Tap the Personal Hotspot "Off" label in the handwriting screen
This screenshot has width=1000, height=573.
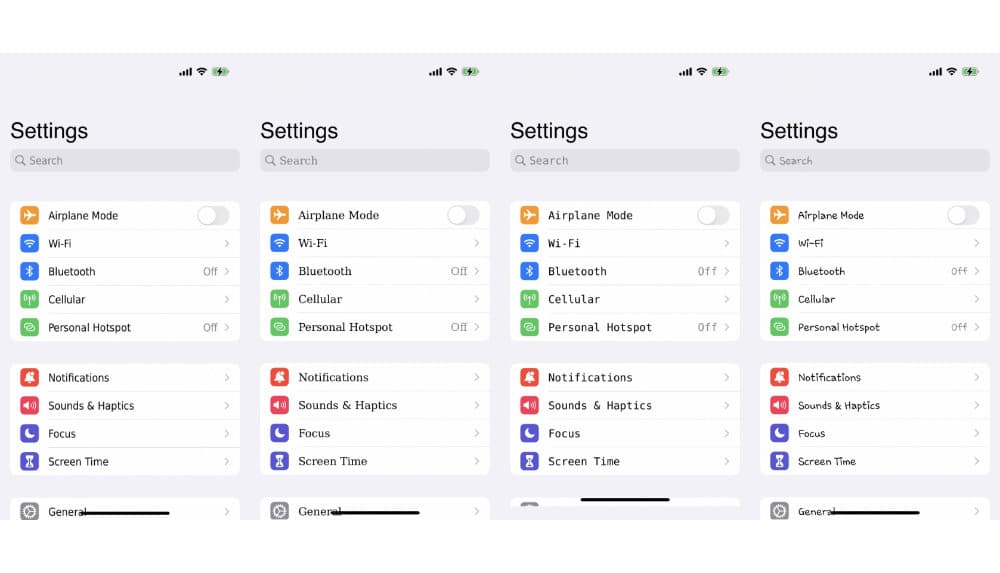(x=959, y=327)
